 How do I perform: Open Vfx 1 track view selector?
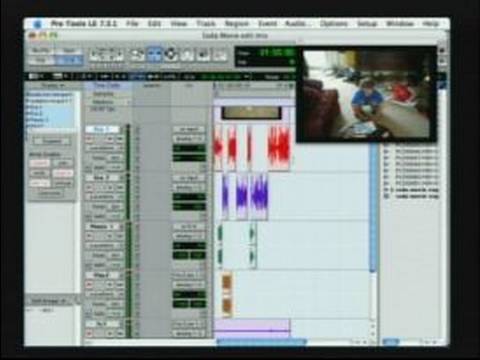pos(103,294)
